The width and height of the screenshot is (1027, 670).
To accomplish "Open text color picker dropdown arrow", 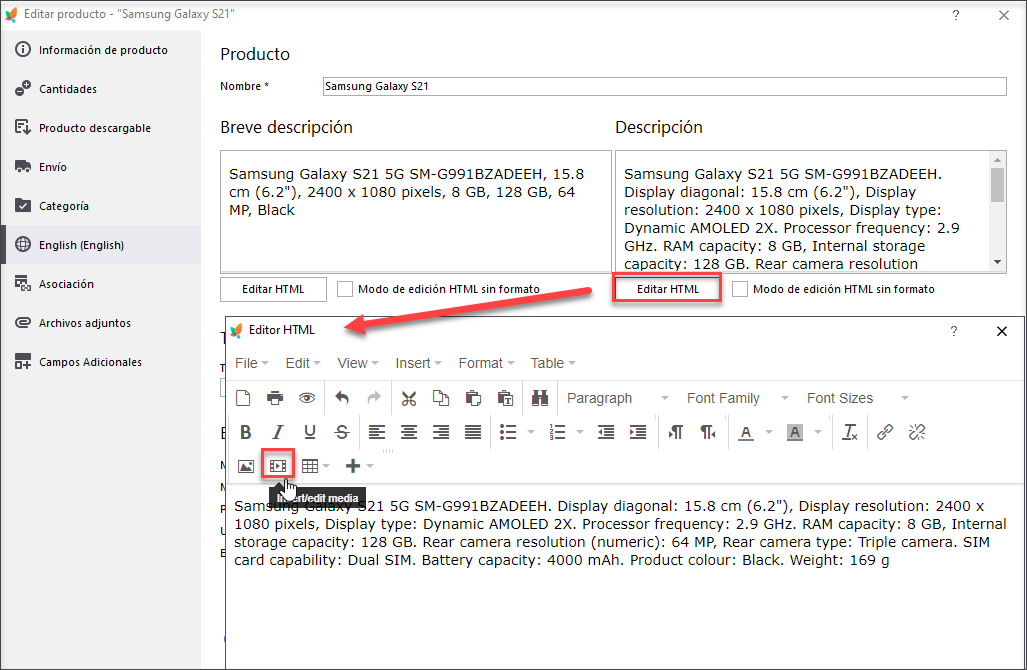I will 769,432.
